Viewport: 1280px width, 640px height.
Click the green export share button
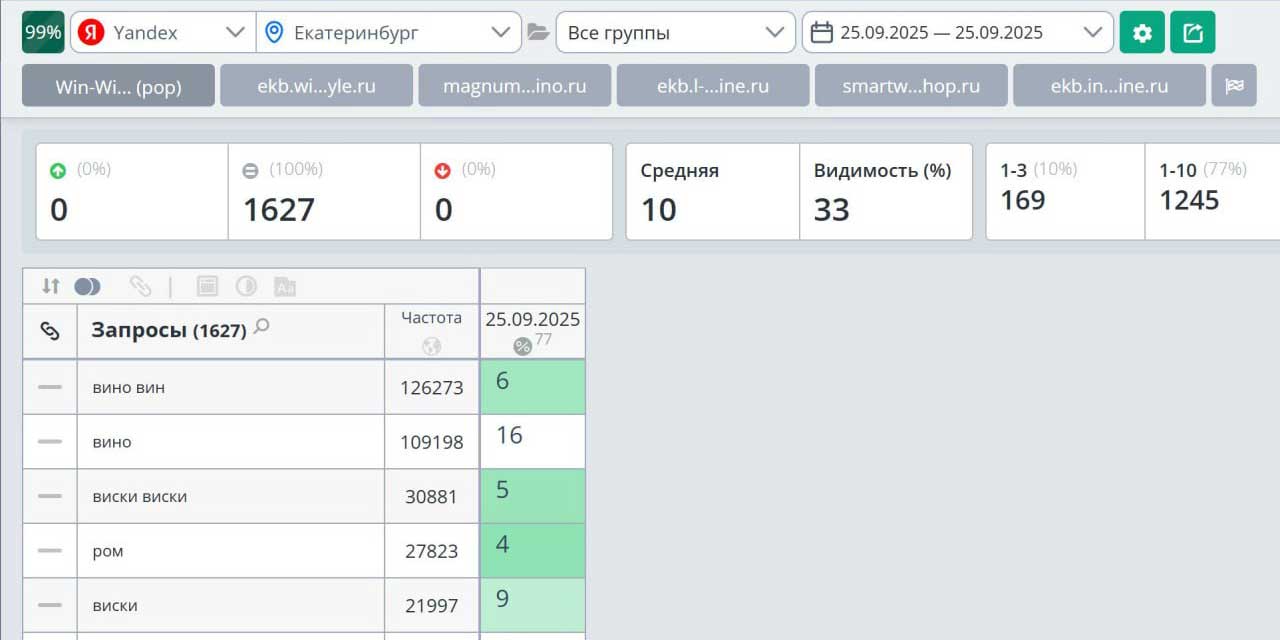click(x=1192, y=33)
